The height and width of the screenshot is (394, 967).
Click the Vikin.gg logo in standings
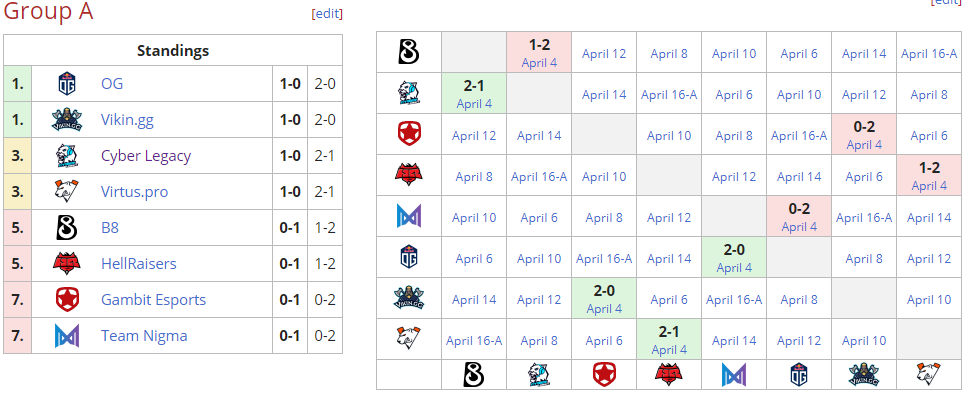pyautogui.click(x=67, y=120)
